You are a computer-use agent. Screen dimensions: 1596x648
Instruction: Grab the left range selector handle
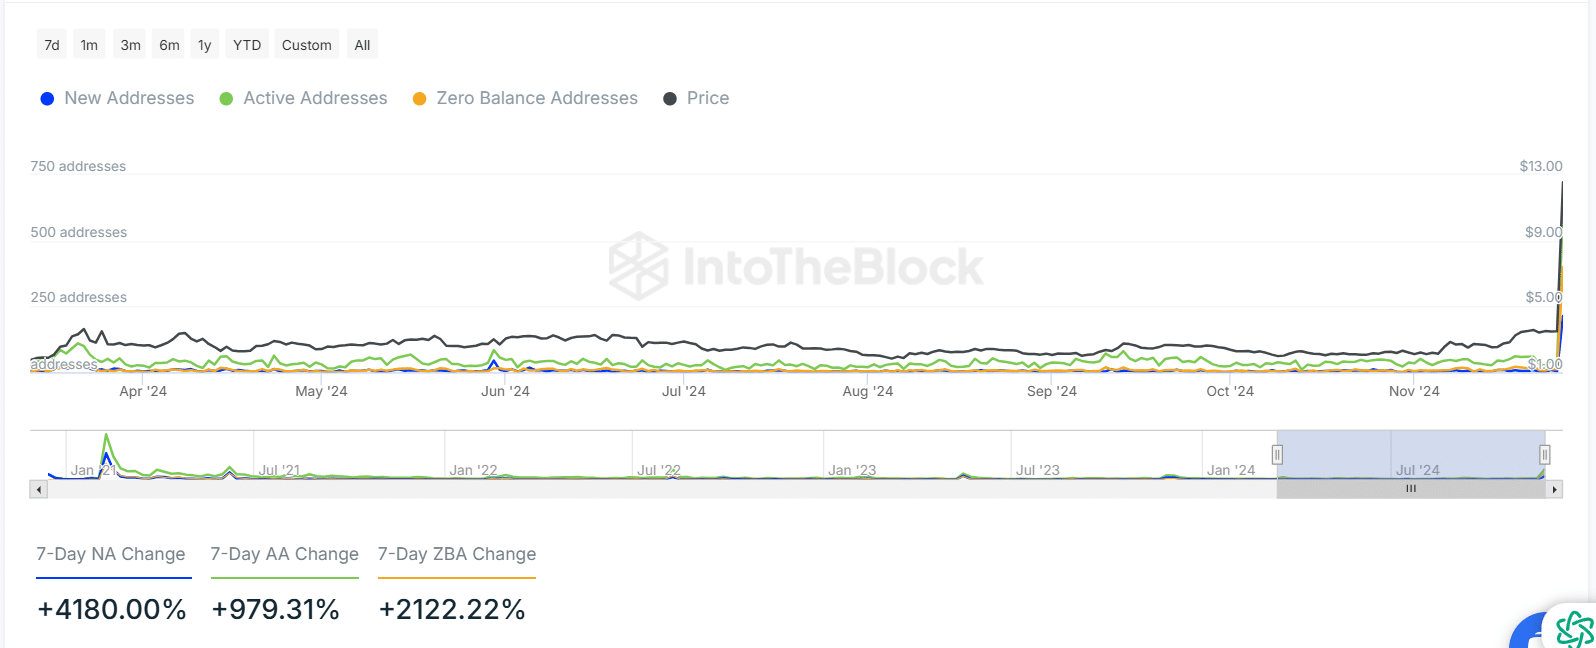coord(1277,455)
